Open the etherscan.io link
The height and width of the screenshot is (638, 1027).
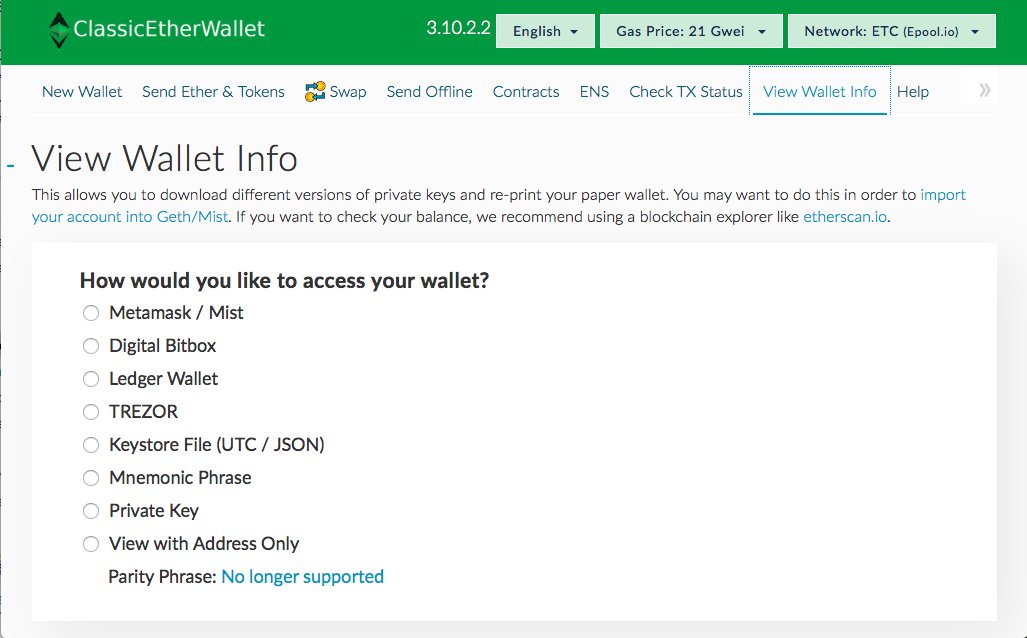click(x=845, y=217)
